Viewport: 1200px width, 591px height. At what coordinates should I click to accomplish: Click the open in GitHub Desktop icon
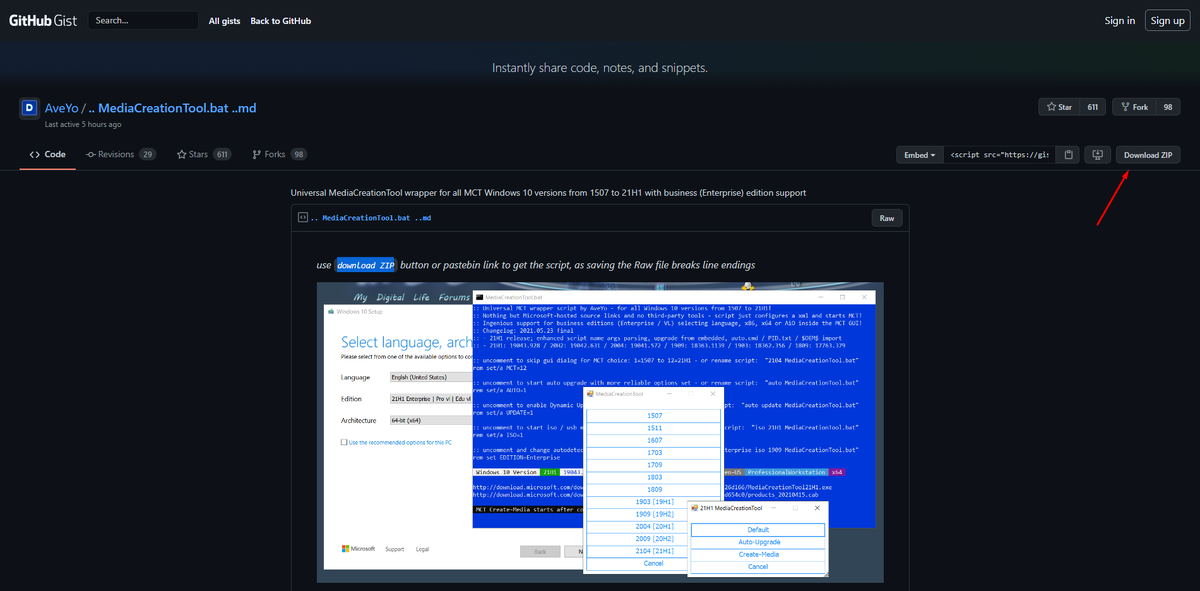(1097, 155)
